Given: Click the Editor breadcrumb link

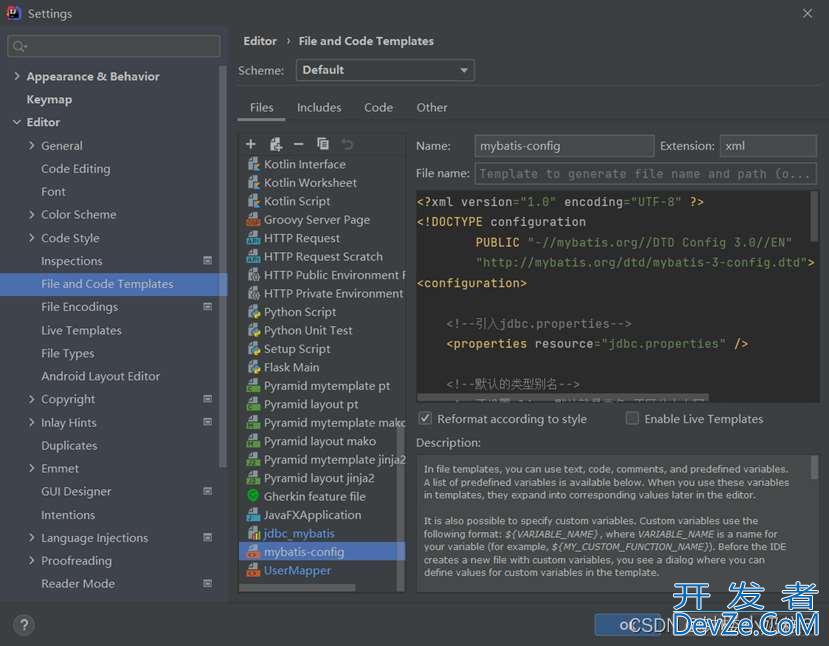Looking at the screenshot, I should (x=260, y=41).
